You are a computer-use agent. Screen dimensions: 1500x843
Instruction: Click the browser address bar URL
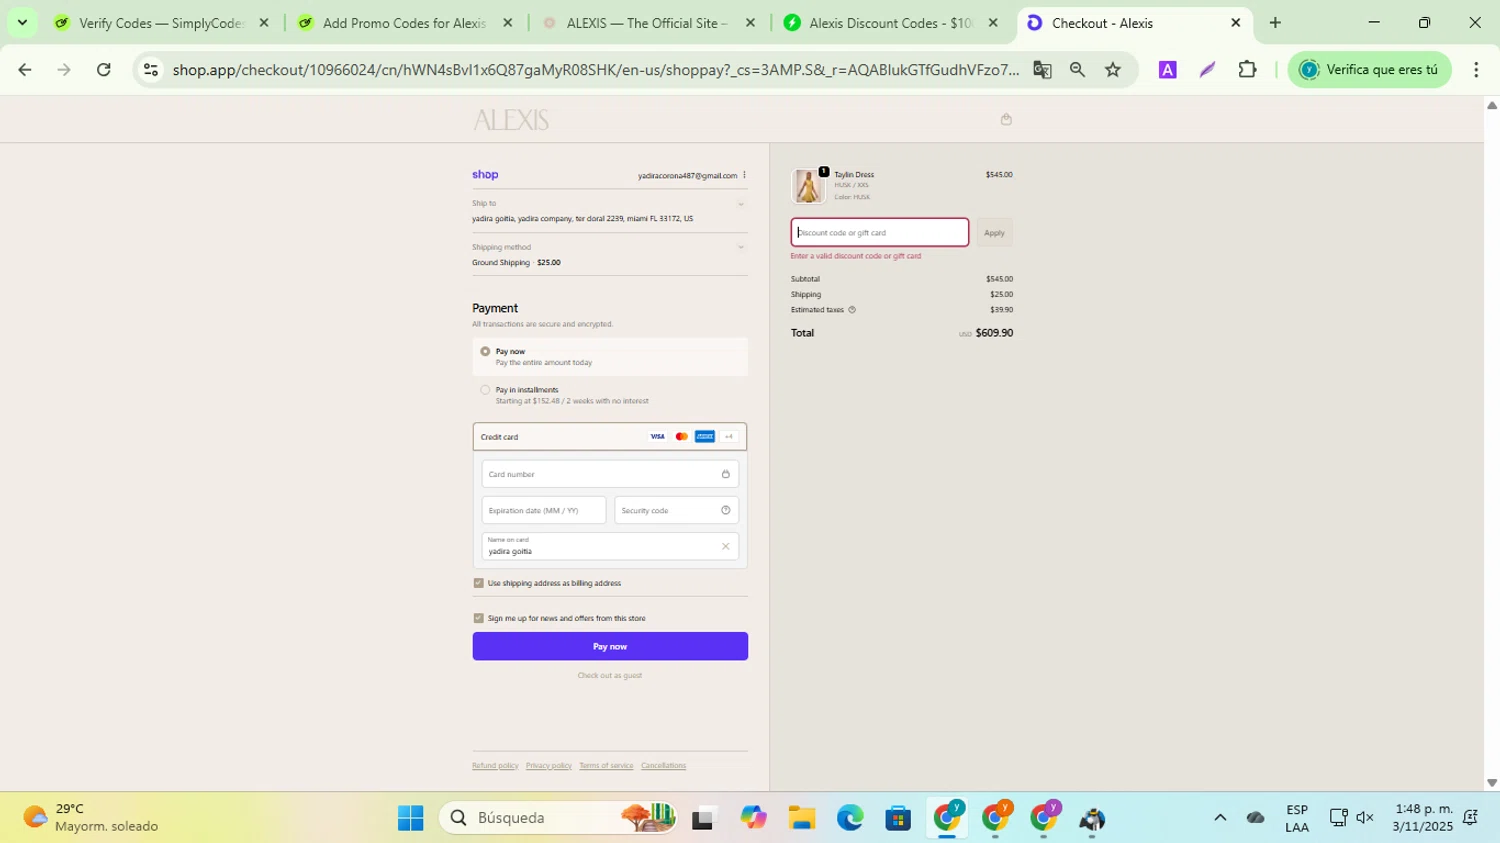595,69
